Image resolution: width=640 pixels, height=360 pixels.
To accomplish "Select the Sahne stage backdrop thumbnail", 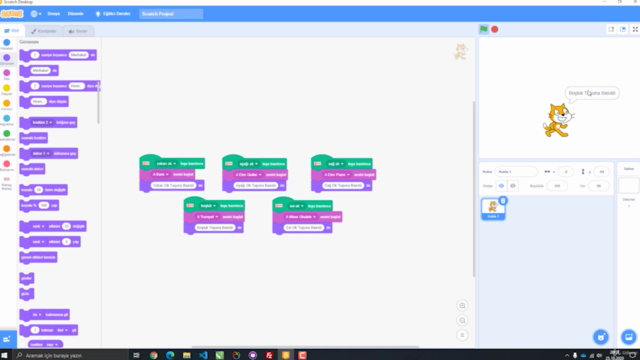I will point(629,186).
